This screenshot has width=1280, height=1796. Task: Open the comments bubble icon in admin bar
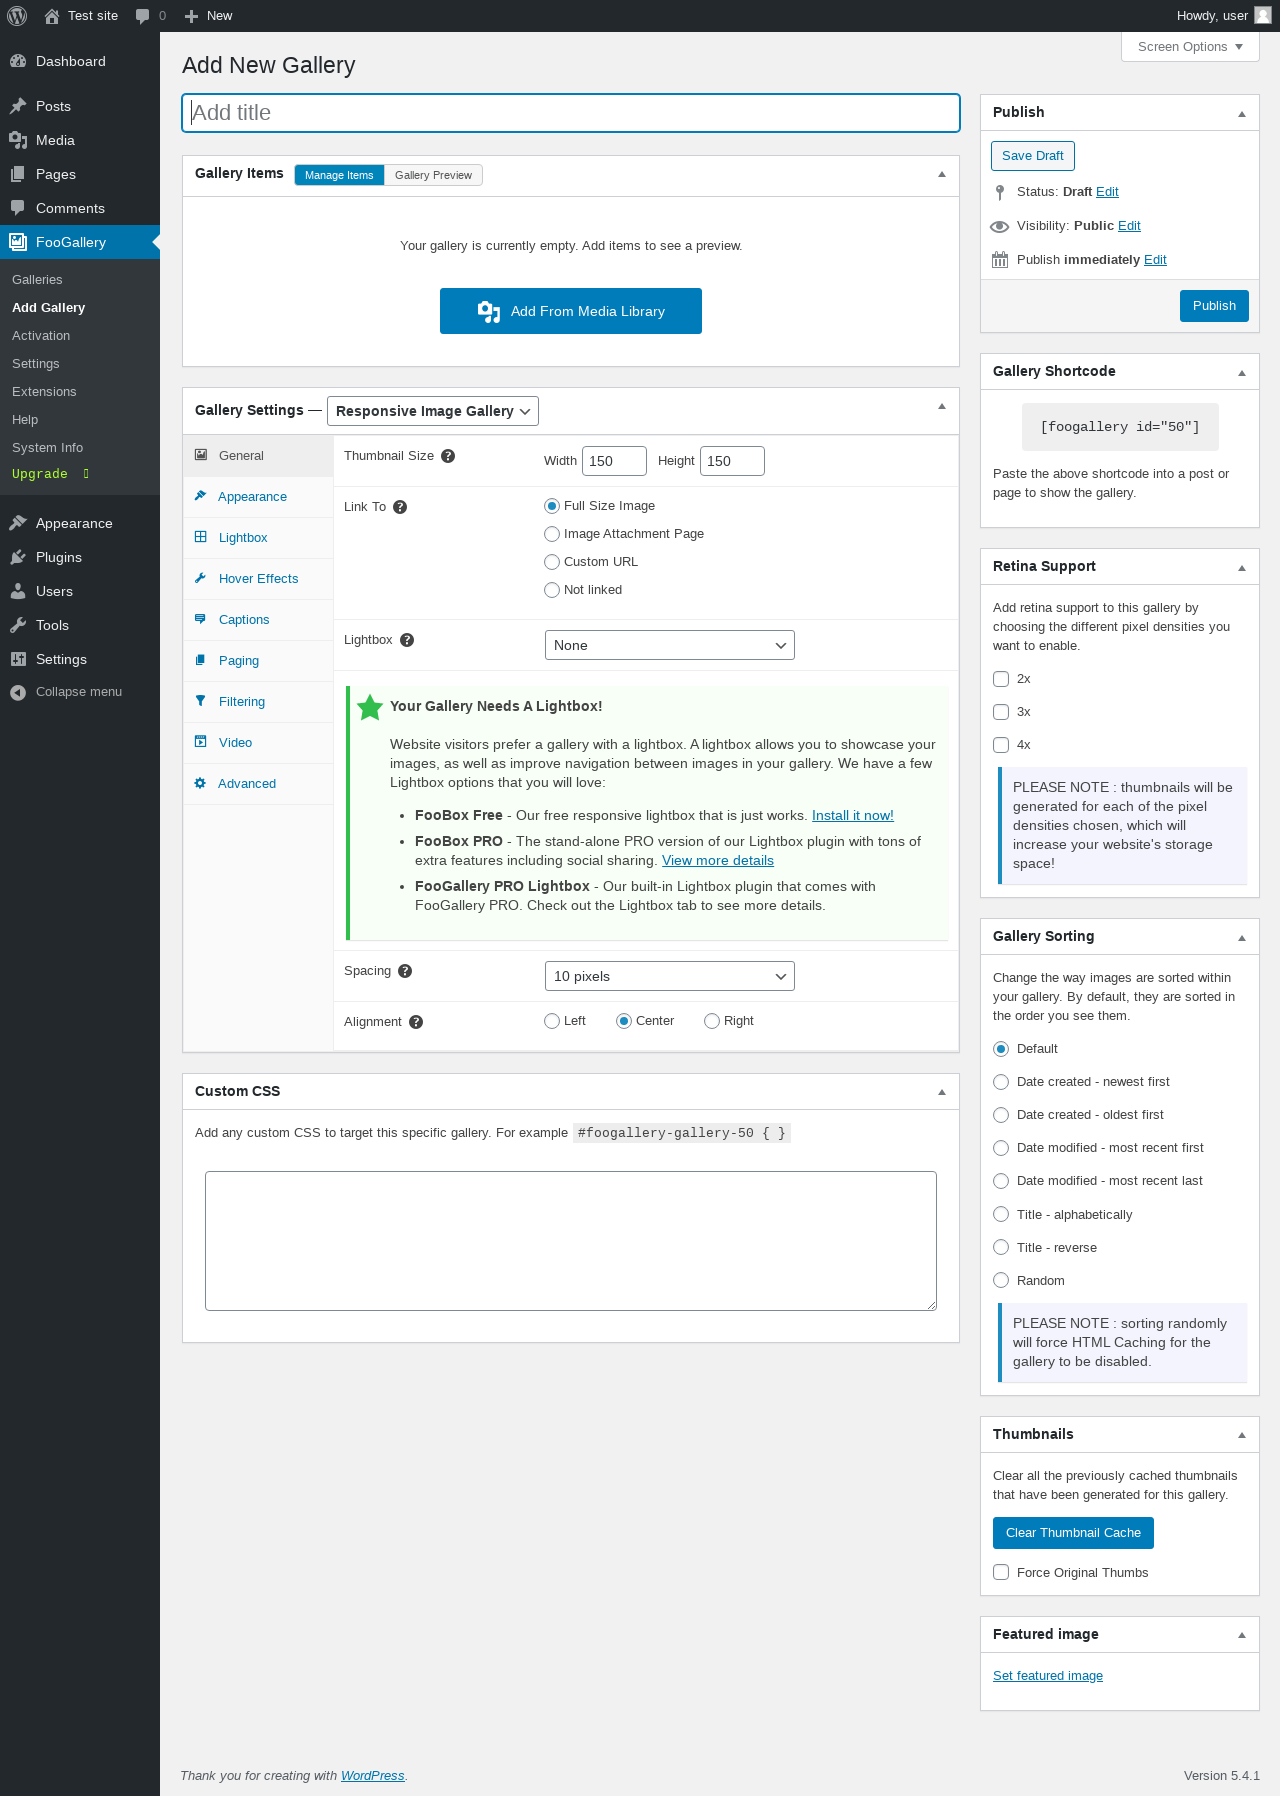point(143,16)
